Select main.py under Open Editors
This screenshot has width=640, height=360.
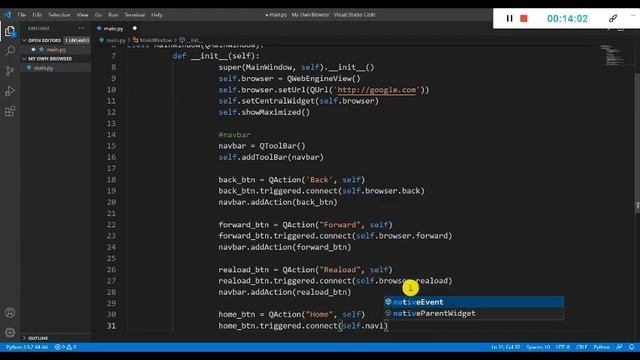point(56,49)
